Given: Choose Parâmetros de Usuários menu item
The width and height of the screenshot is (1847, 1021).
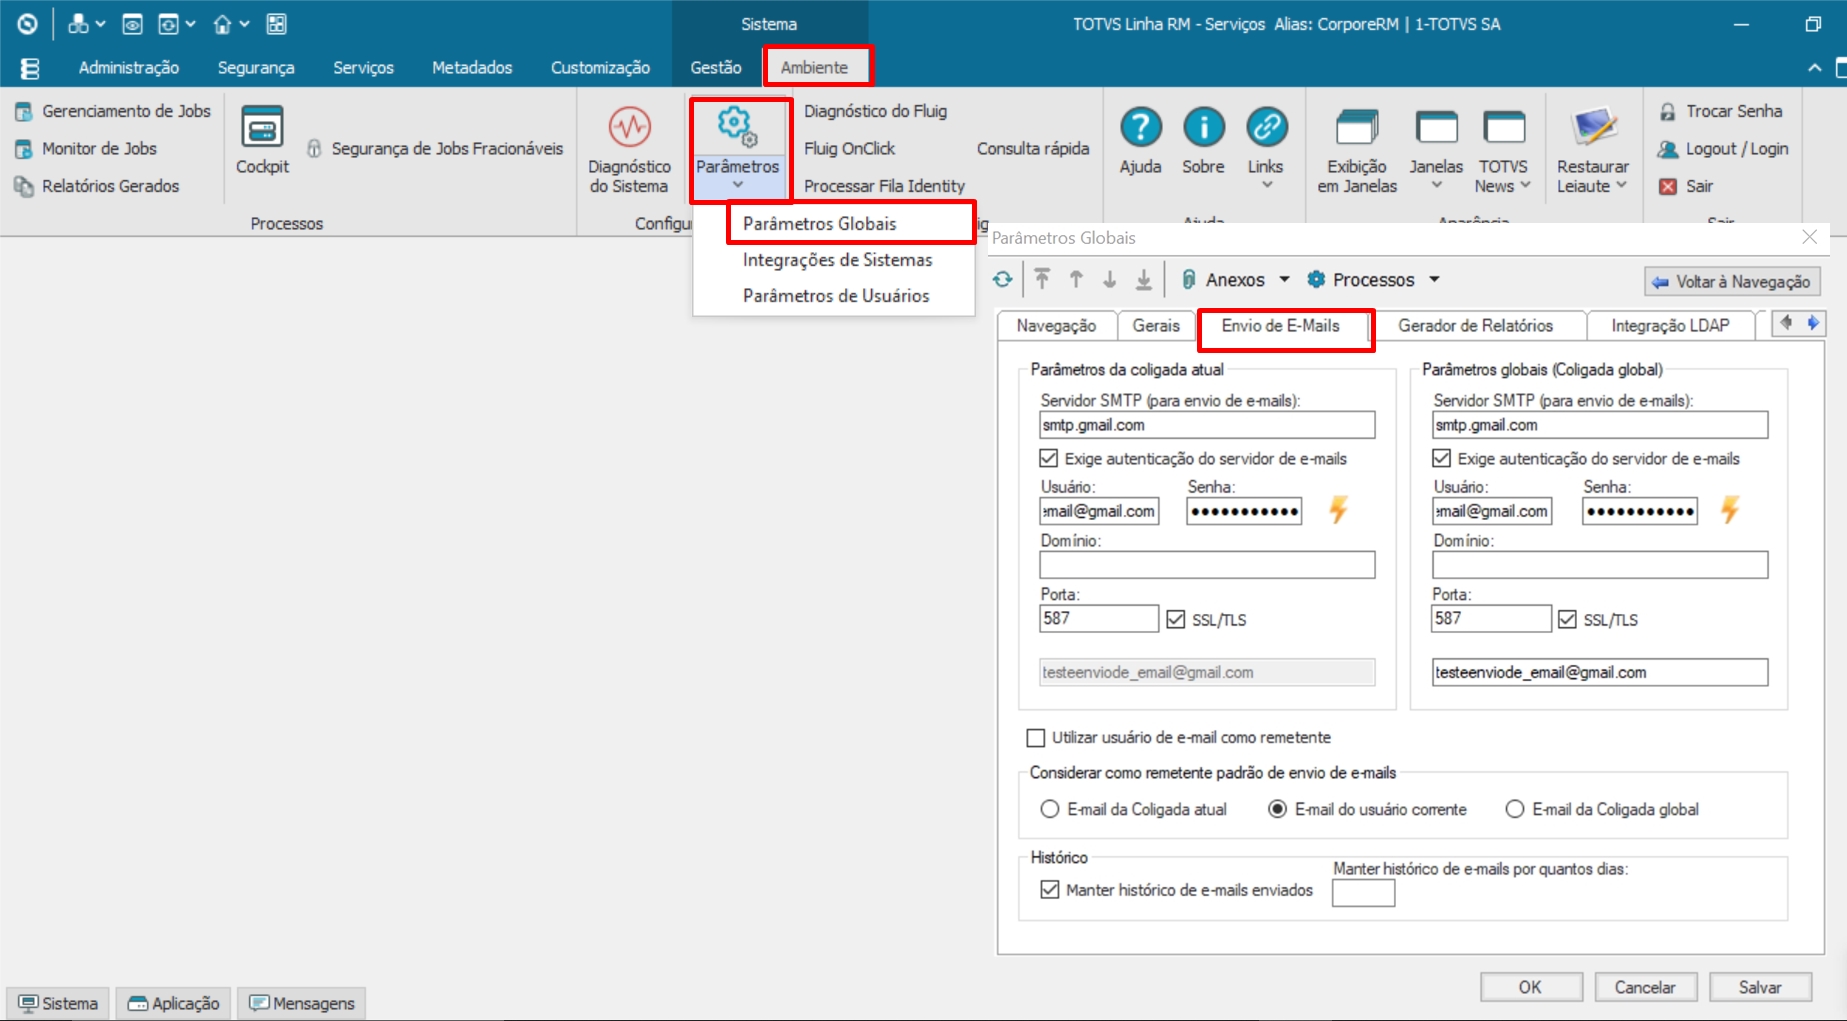Looking at the screenshot, I should click(836, 296).
